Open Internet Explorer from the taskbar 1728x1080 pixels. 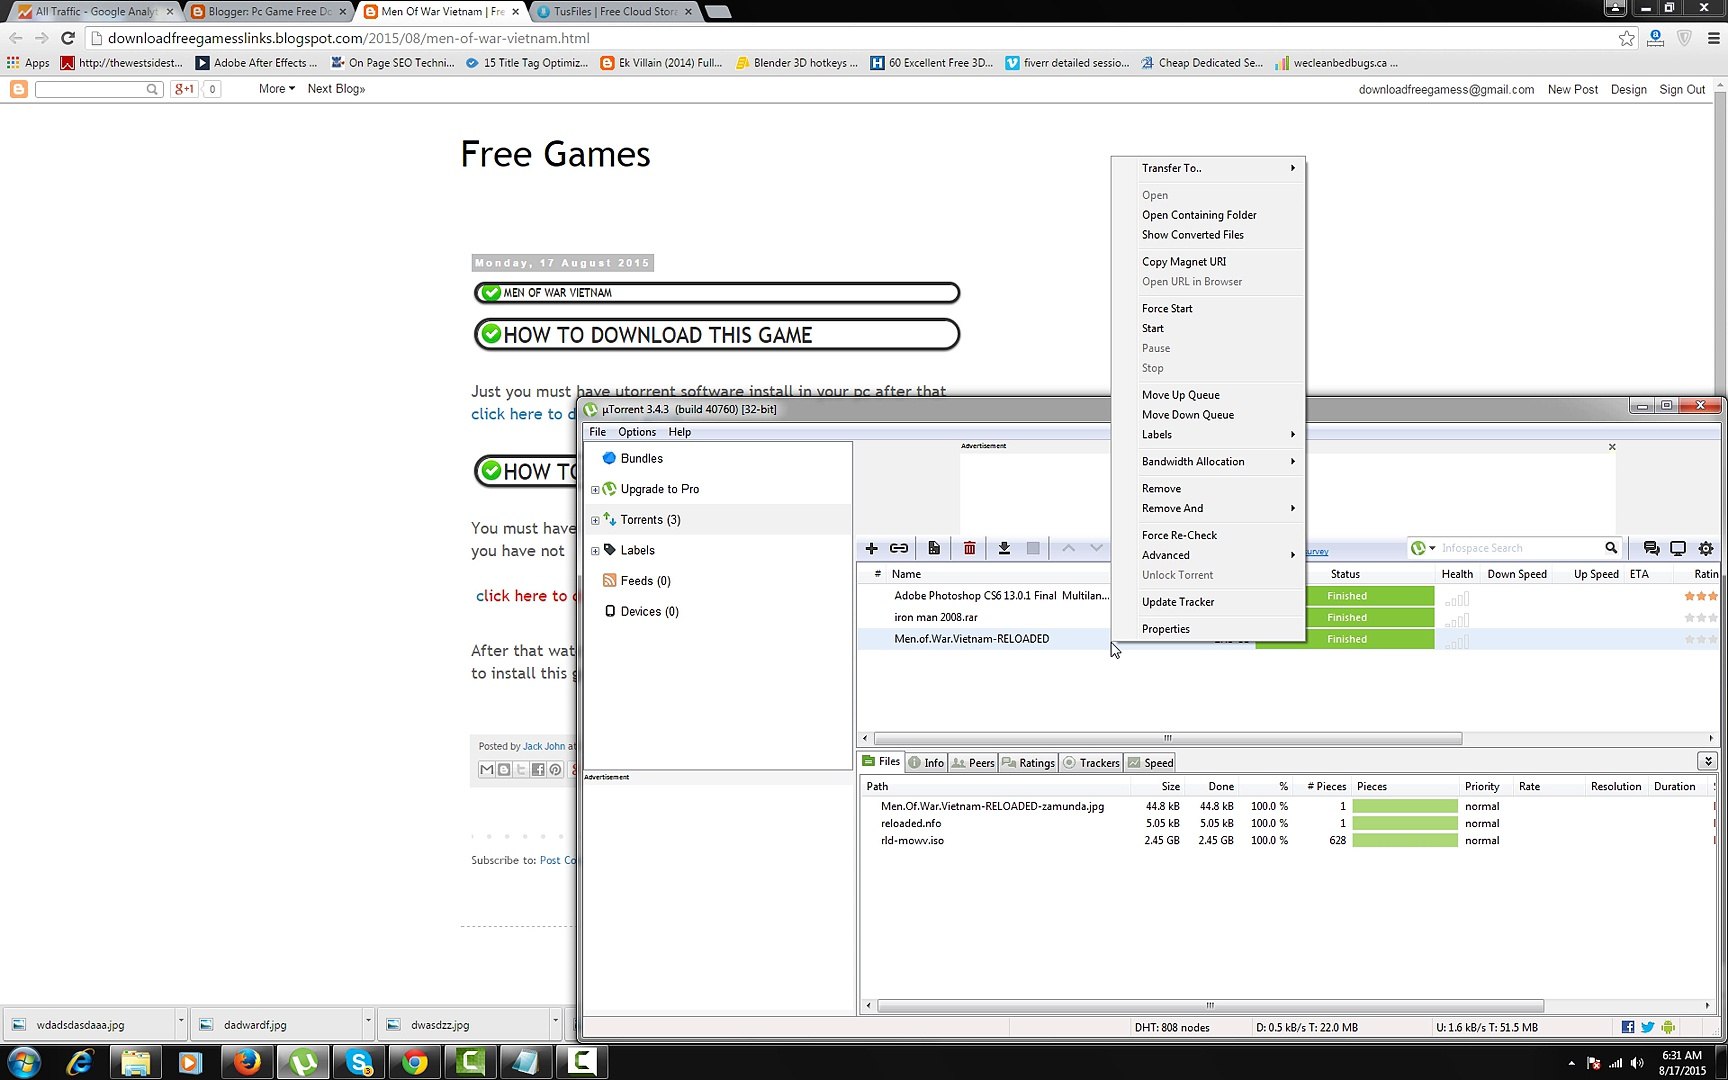coord(80,1061)
